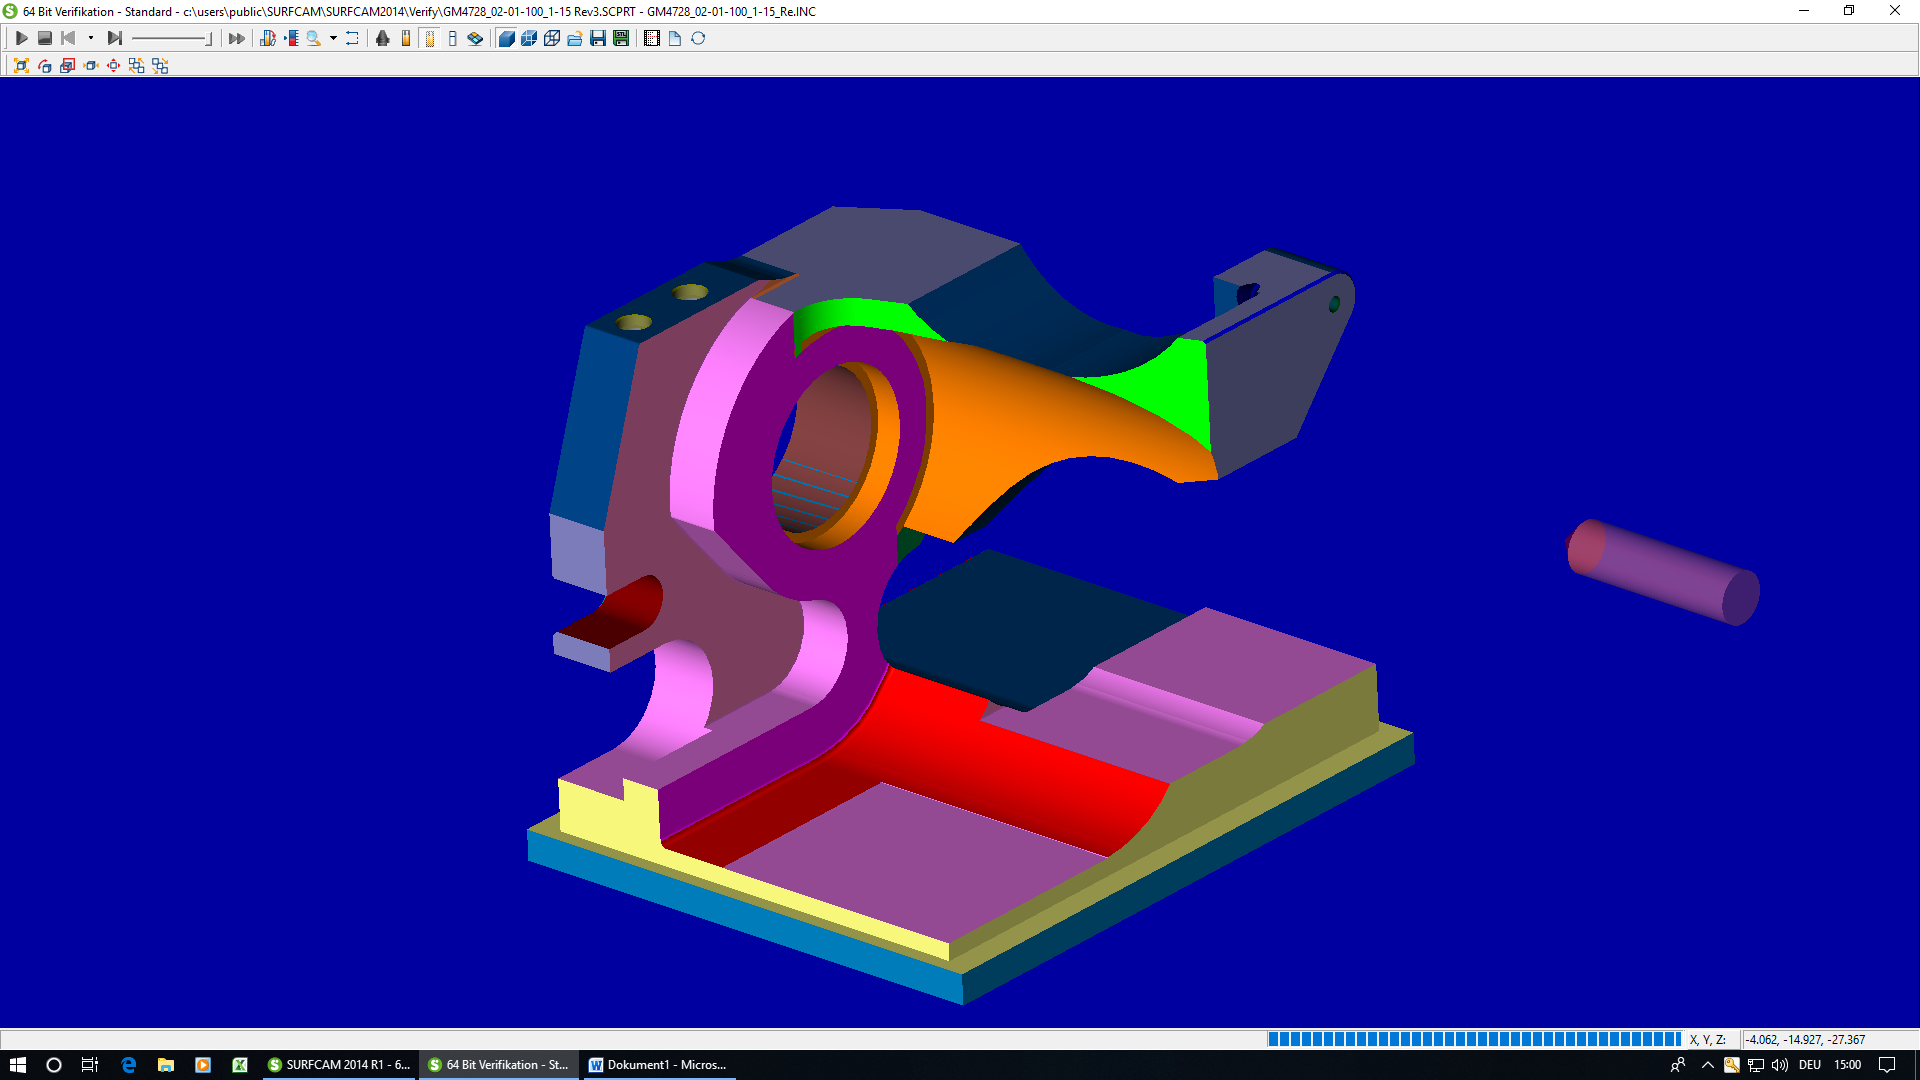Open the small dropdown arrow beside rewind

(91, 38)
